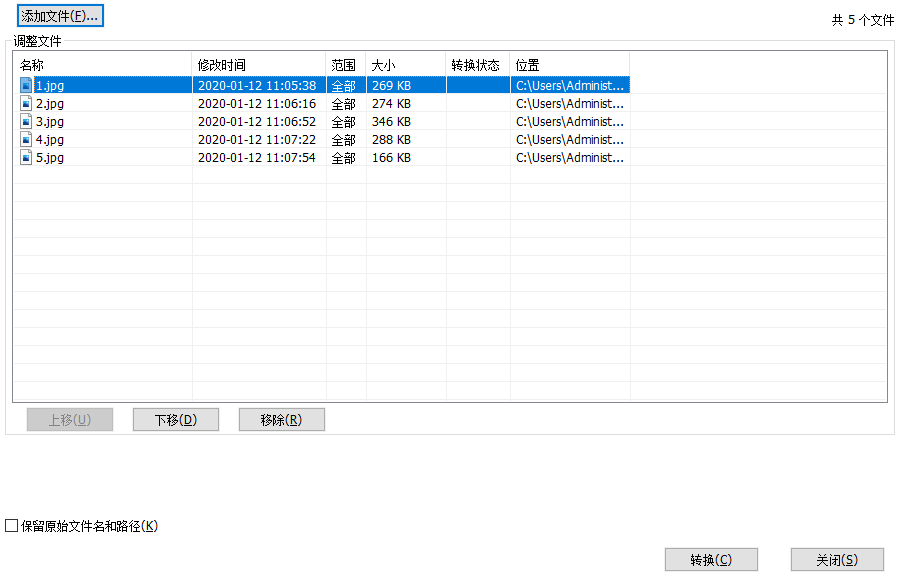Click the file icon beside 1.jpg

coord(25,85)
